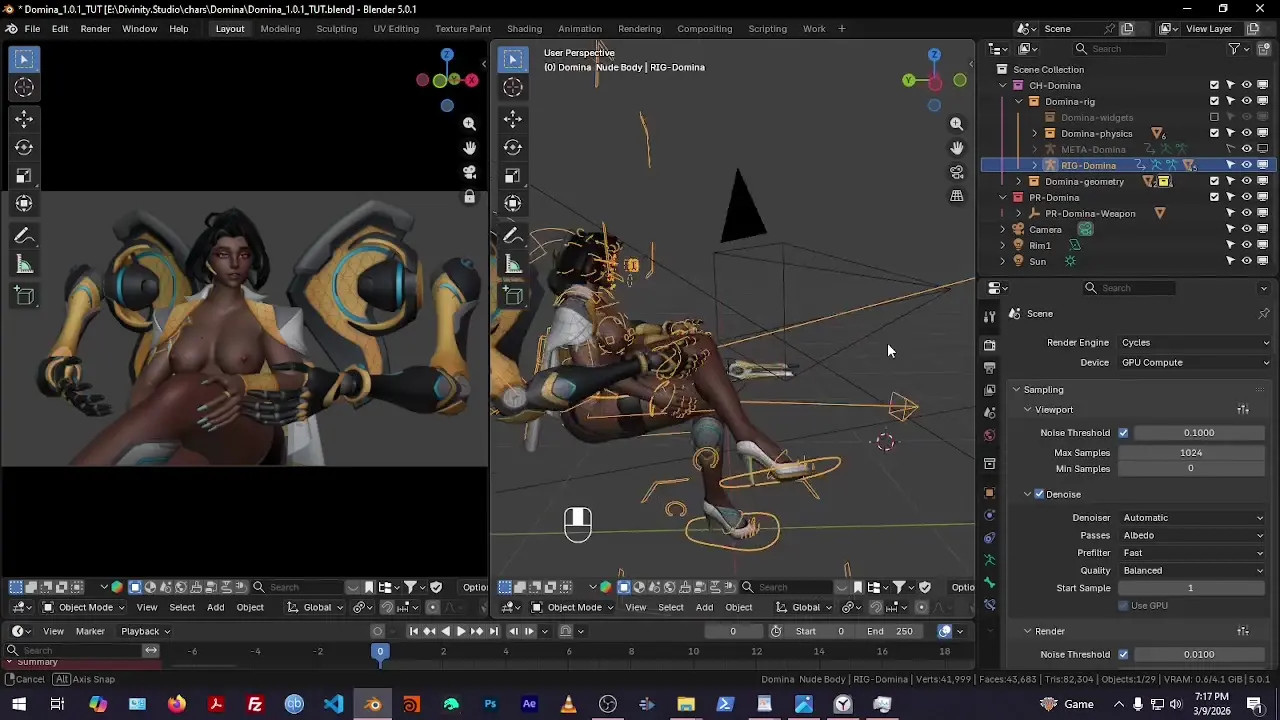Open the World Properties tab
This screenshot has height=720, width=1280.
tap(990, 435)
